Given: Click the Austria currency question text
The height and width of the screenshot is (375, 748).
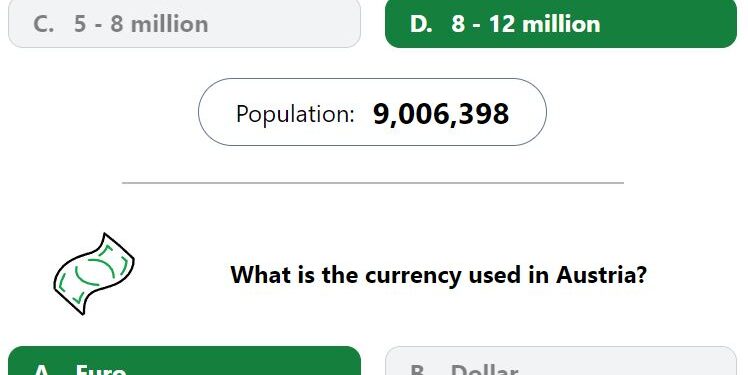Looking at the screenshot, I should [438, 275].
